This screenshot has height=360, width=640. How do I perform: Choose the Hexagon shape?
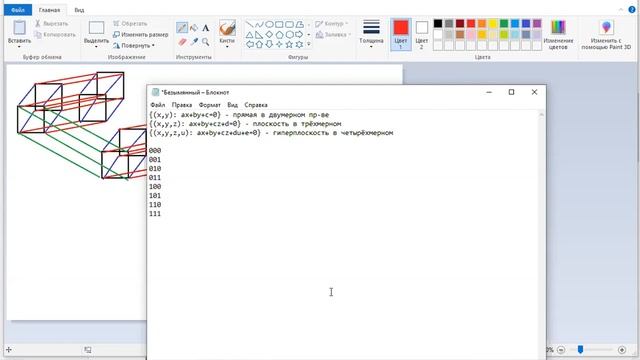(289, 35)
